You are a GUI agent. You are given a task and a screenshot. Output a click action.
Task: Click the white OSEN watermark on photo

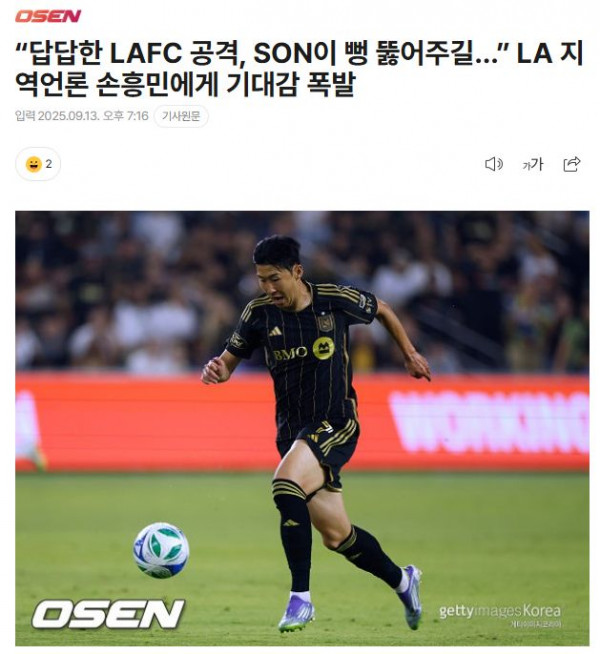108,614
